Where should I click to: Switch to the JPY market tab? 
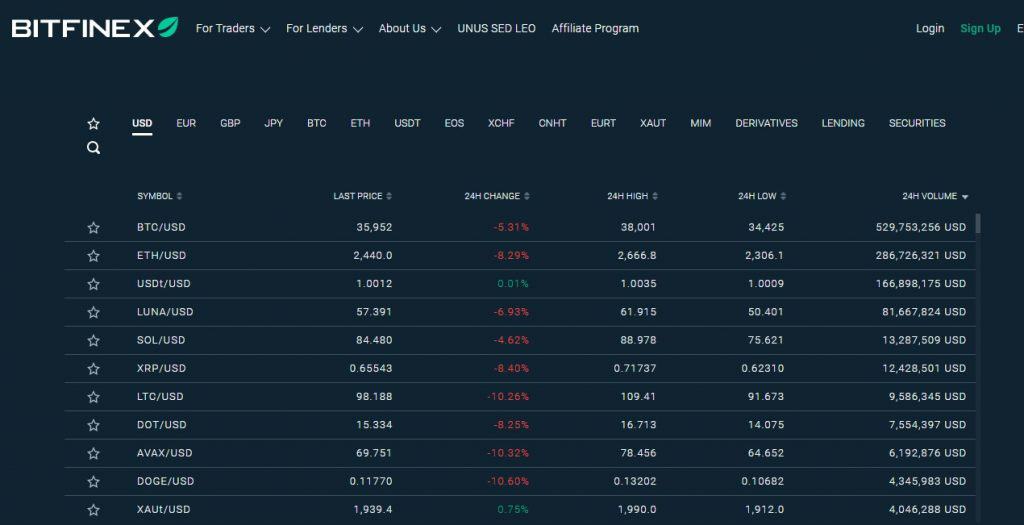pos(274,123)
